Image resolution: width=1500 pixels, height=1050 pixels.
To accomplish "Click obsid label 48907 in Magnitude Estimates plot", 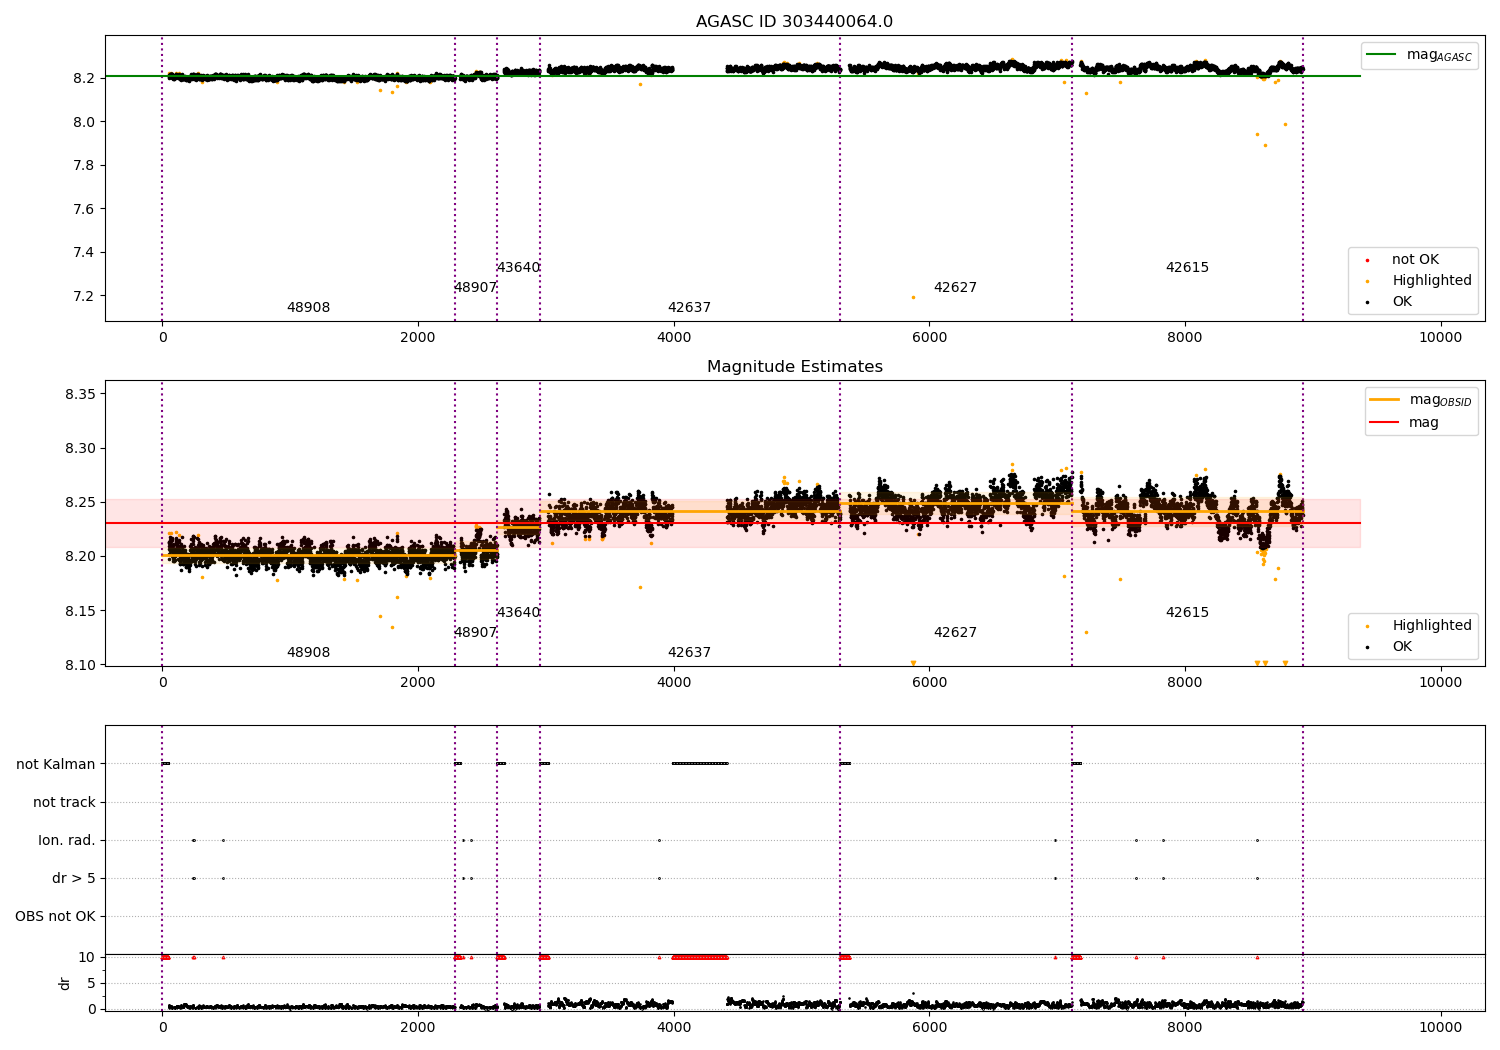I will click(x=475, y=633).
